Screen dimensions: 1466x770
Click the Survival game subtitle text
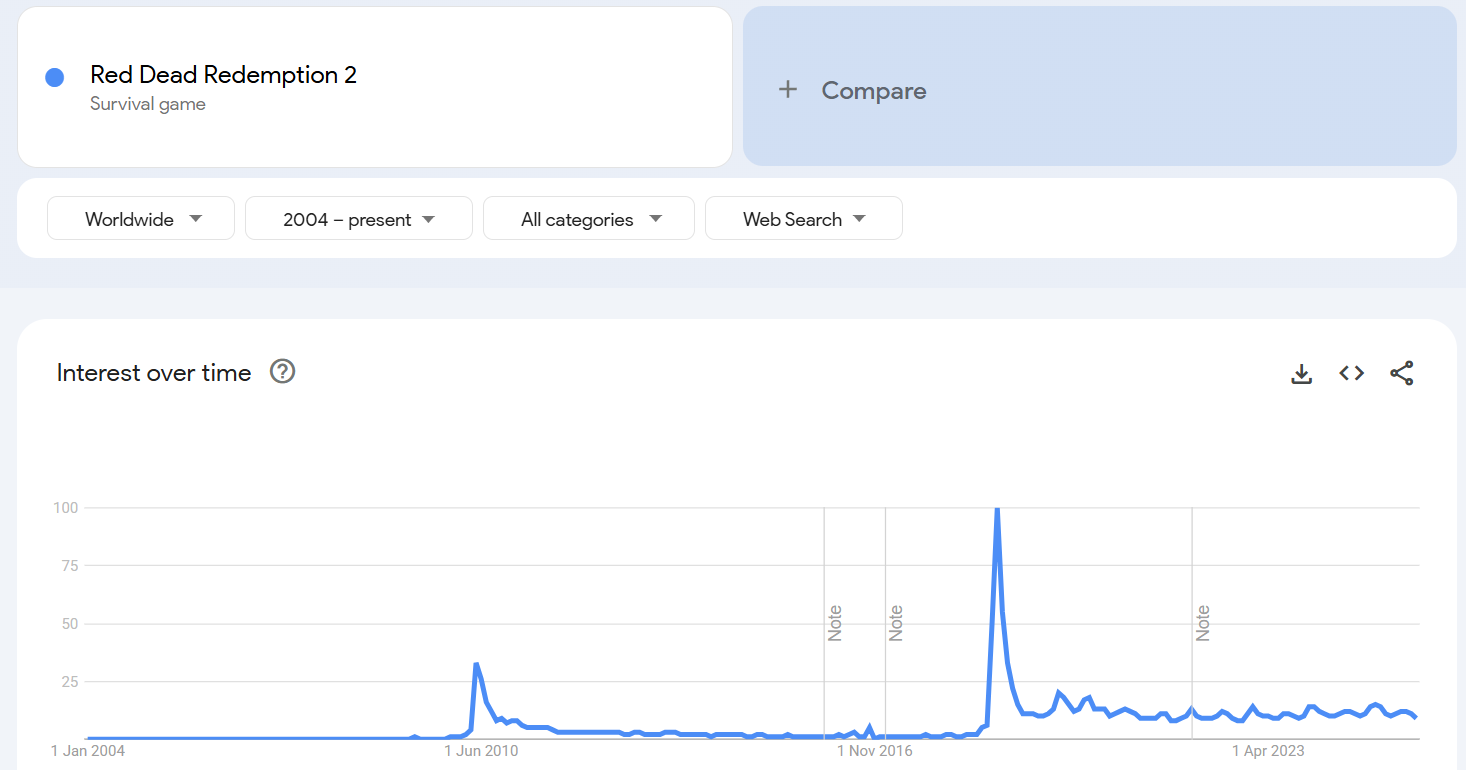tap(148, 104)
